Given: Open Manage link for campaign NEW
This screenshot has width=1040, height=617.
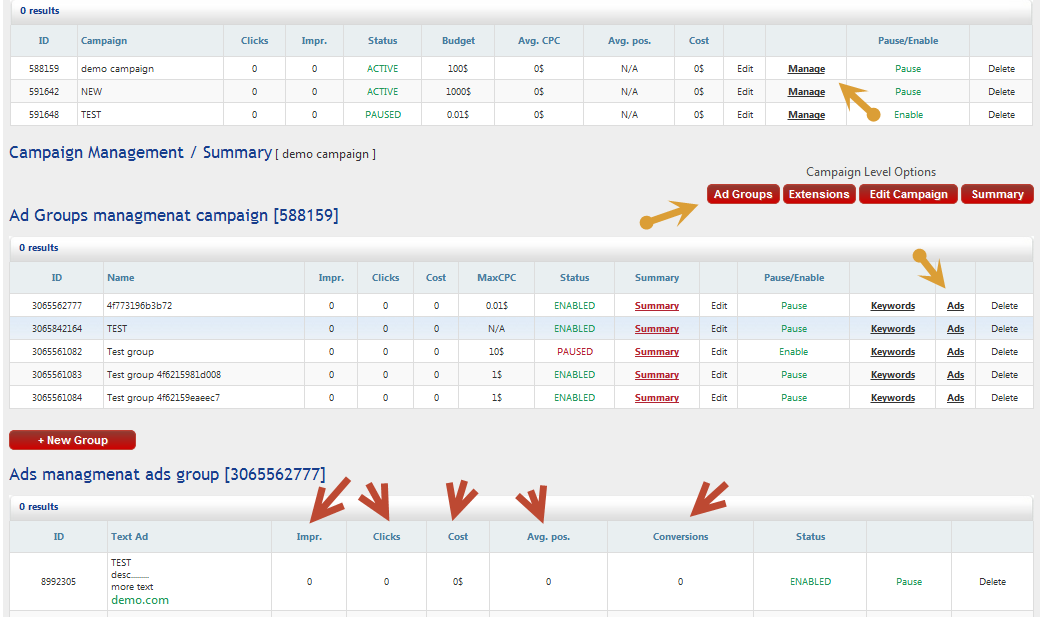Looking at the screenshot, I should 806,92.
